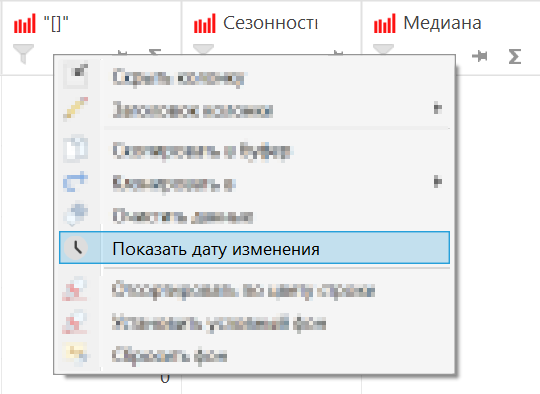Viewport: 540px width, 394px height.
Task: Choose the menu entry with the blue curved arrow
Action: click(x=254, y=183)
